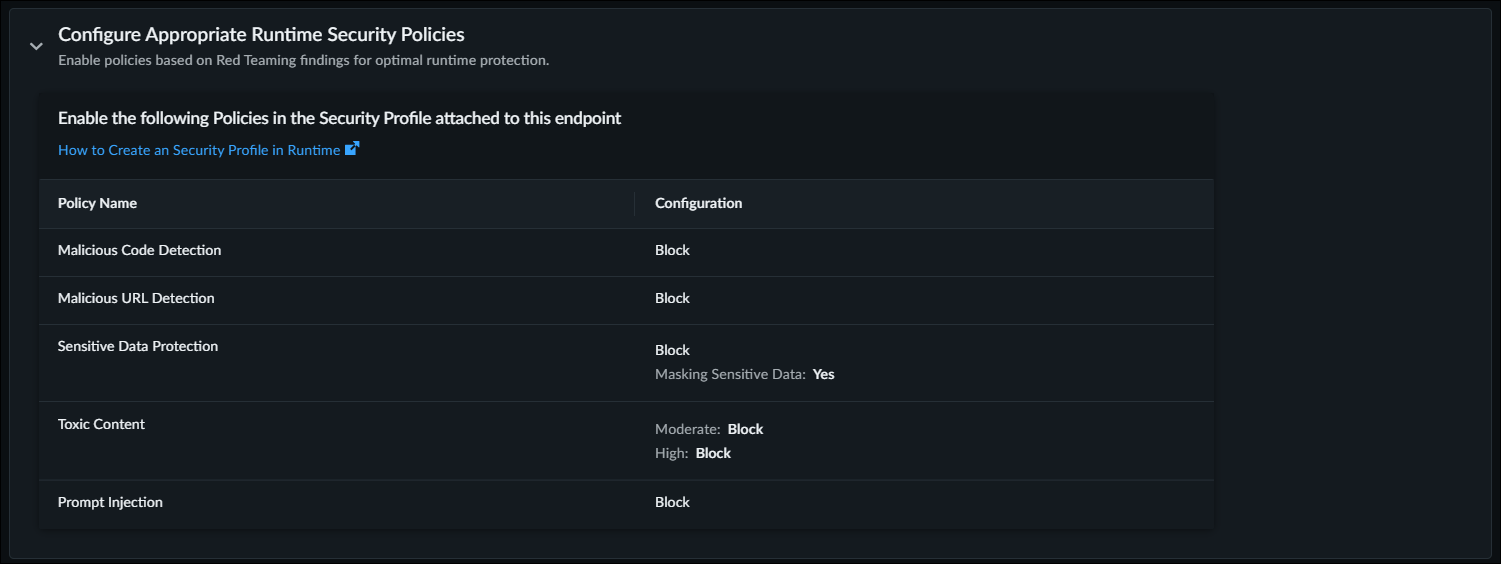This screenshot has width=1501, height=564.
Task: Click the Policy Name column header
Action: 97,203
